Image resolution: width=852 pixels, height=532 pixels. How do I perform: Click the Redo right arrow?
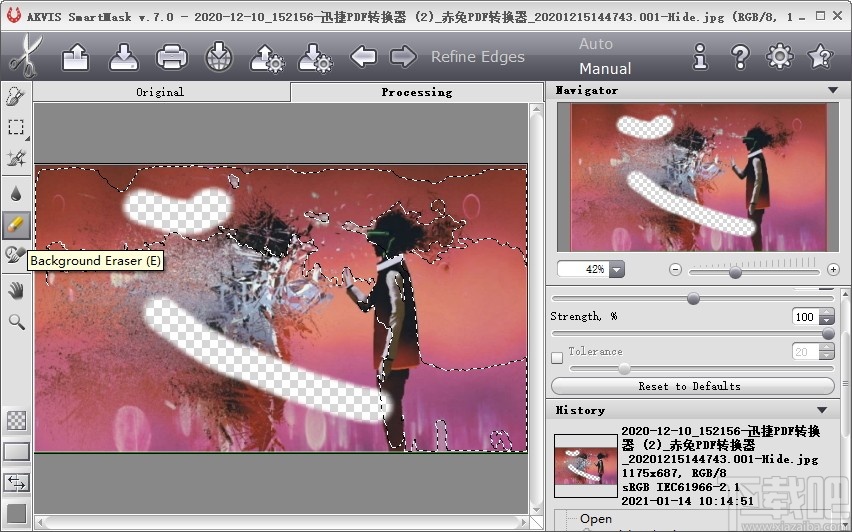(403, 56)
